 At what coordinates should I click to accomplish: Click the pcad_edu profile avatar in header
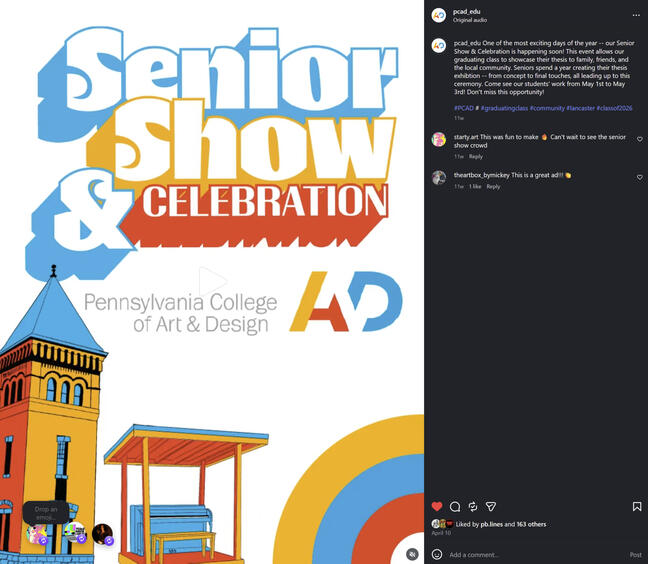(x=438, y=15)
